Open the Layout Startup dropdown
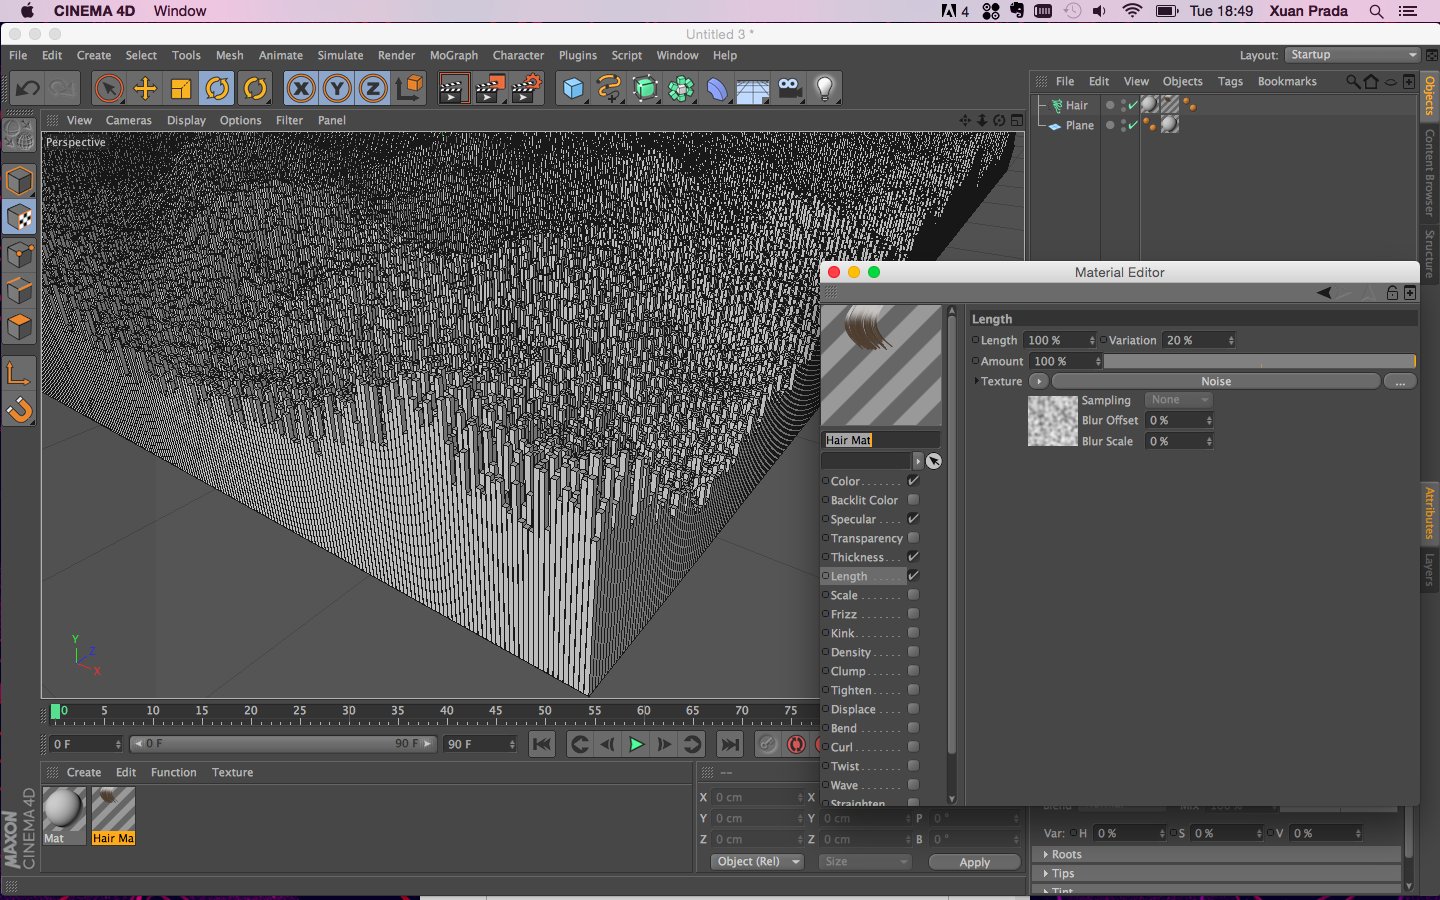 1352,55
